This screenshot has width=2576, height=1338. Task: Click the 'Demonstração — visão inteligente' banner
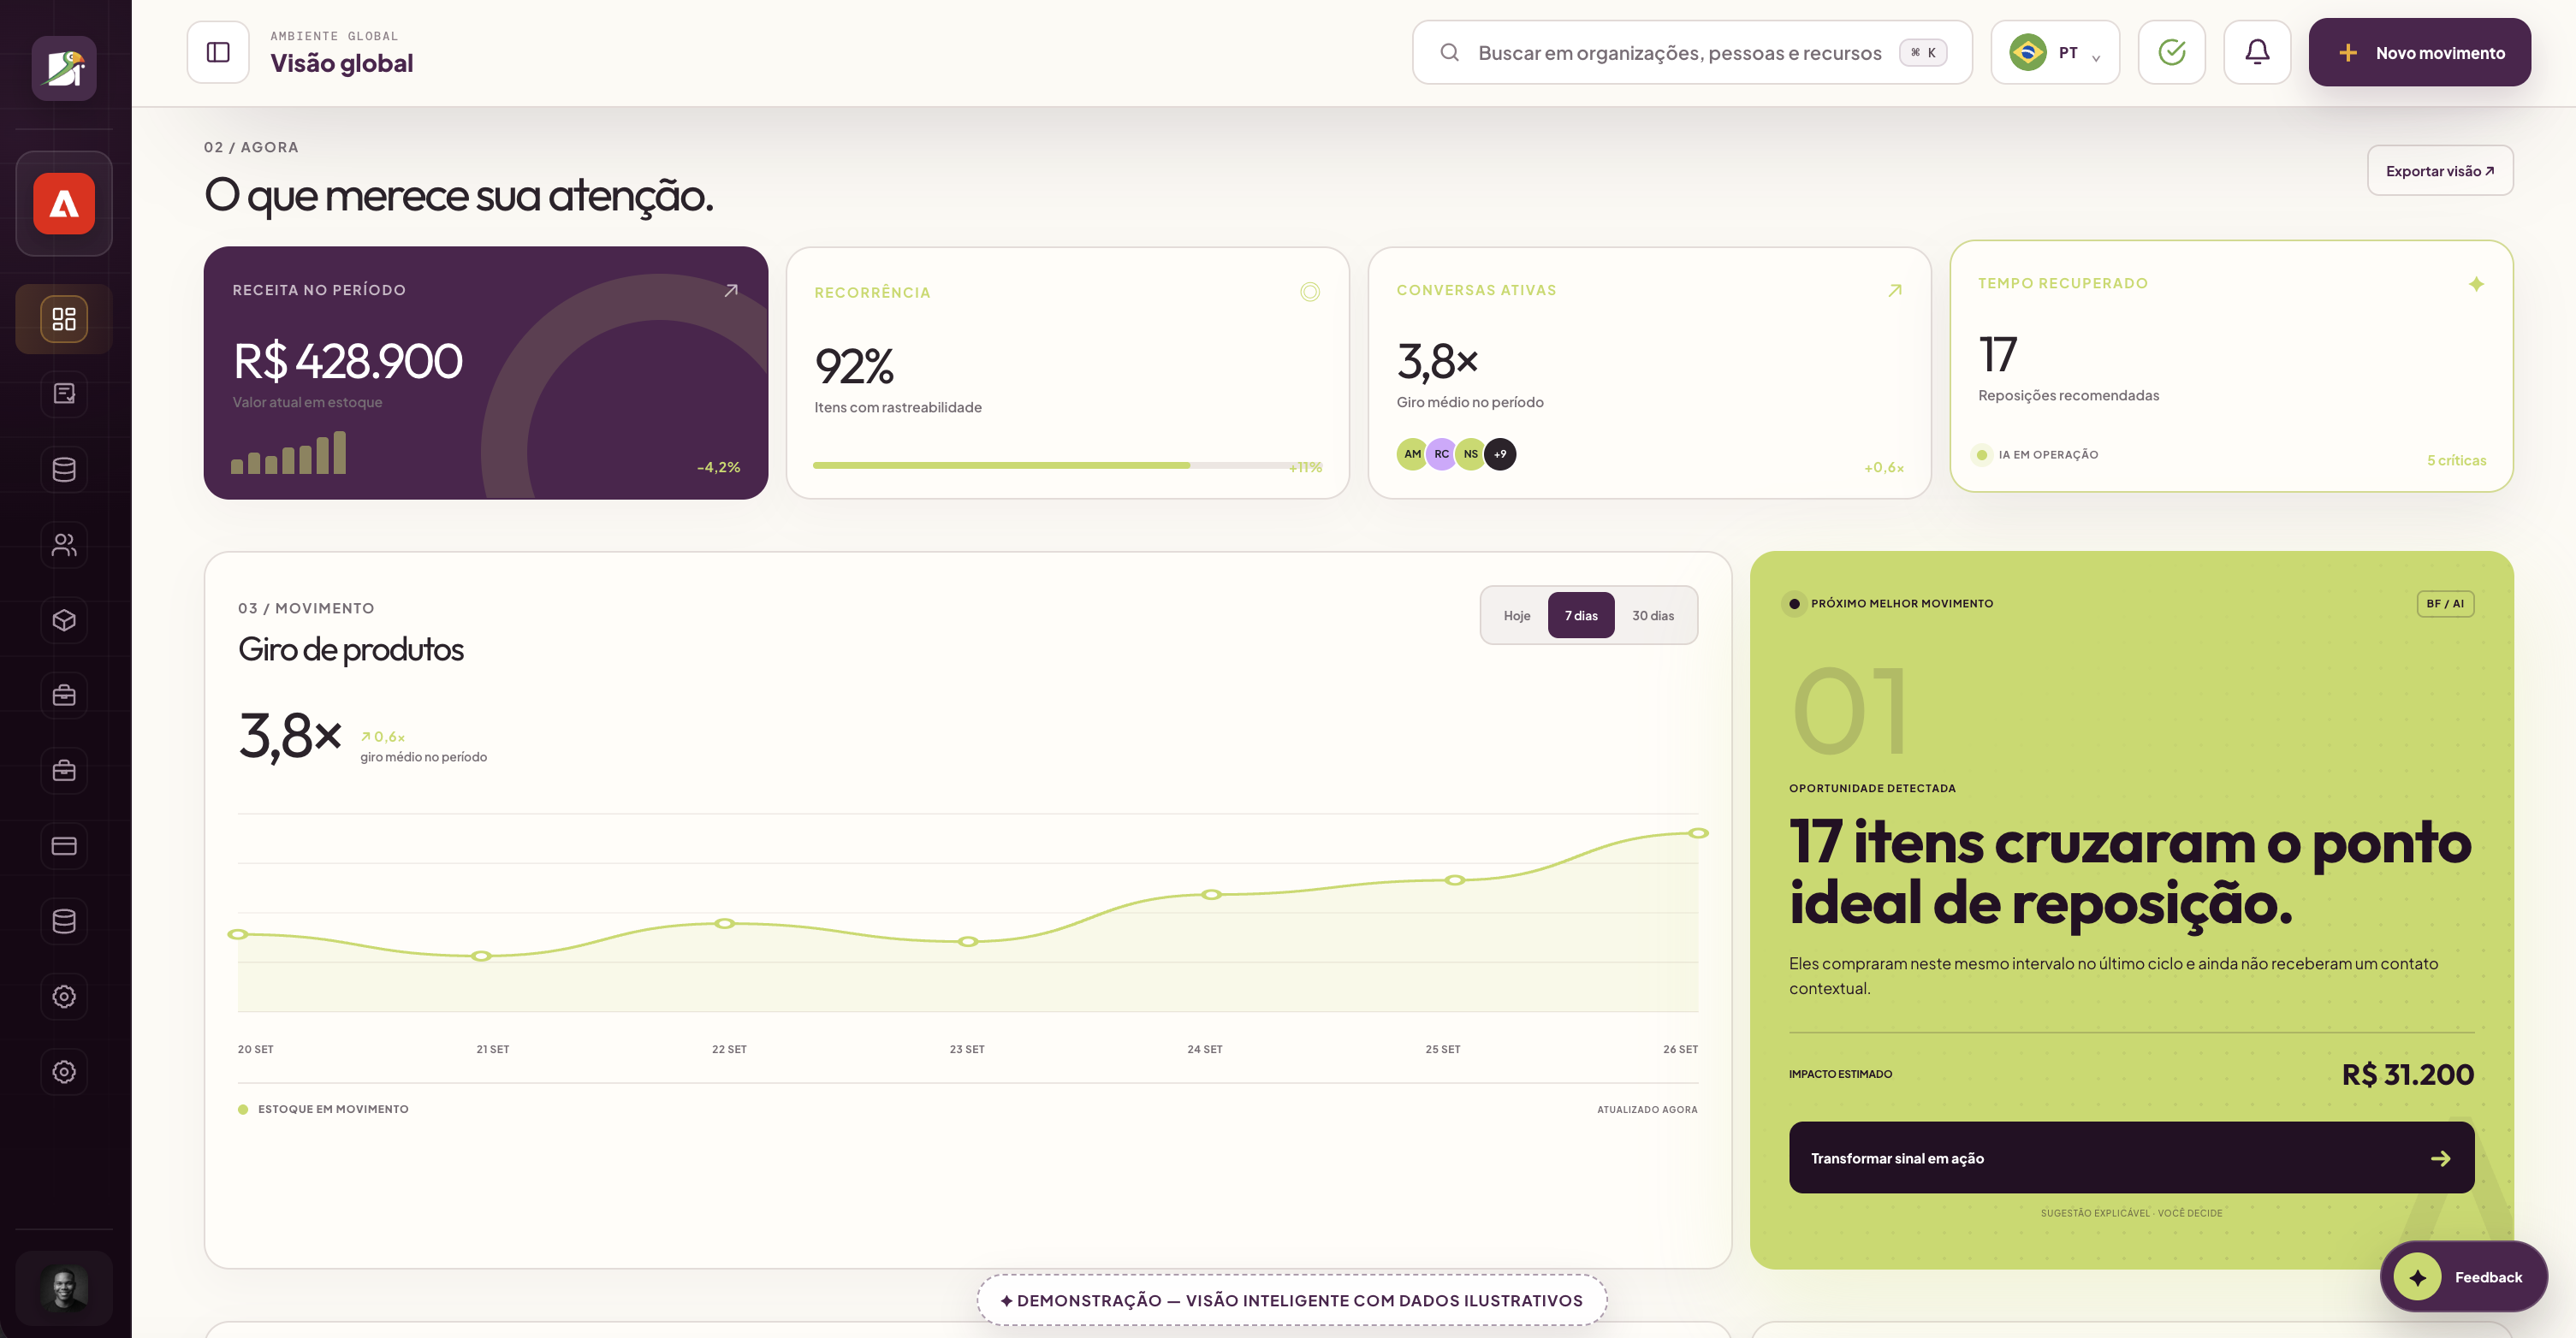(x=1292, y=1300)
